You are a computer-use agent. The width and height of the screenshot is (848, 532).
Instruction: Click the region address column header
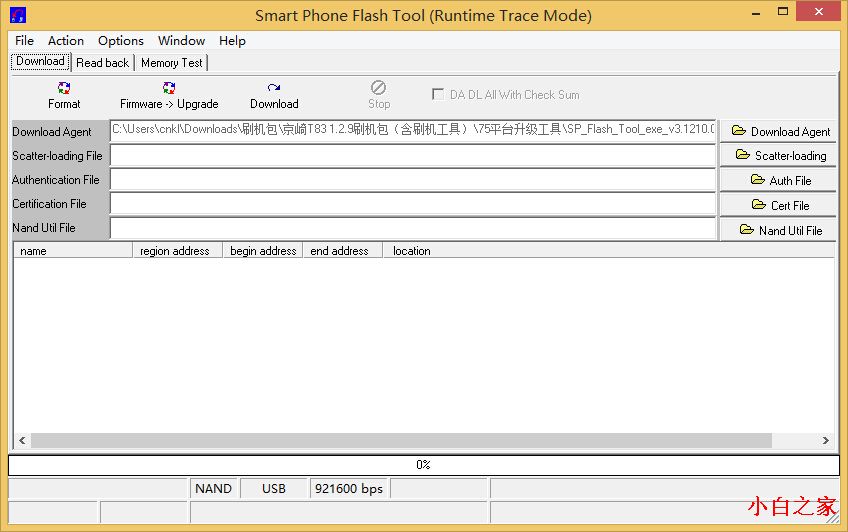177,251
